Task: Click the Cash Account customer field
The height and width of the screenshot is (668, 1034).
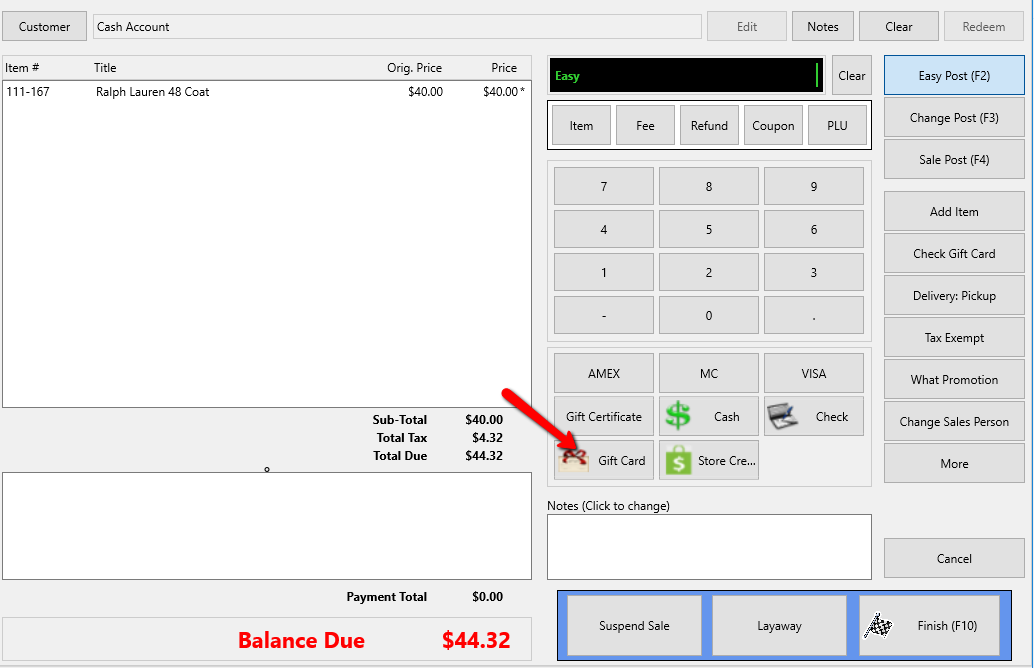Action: (x=397, y=26)
